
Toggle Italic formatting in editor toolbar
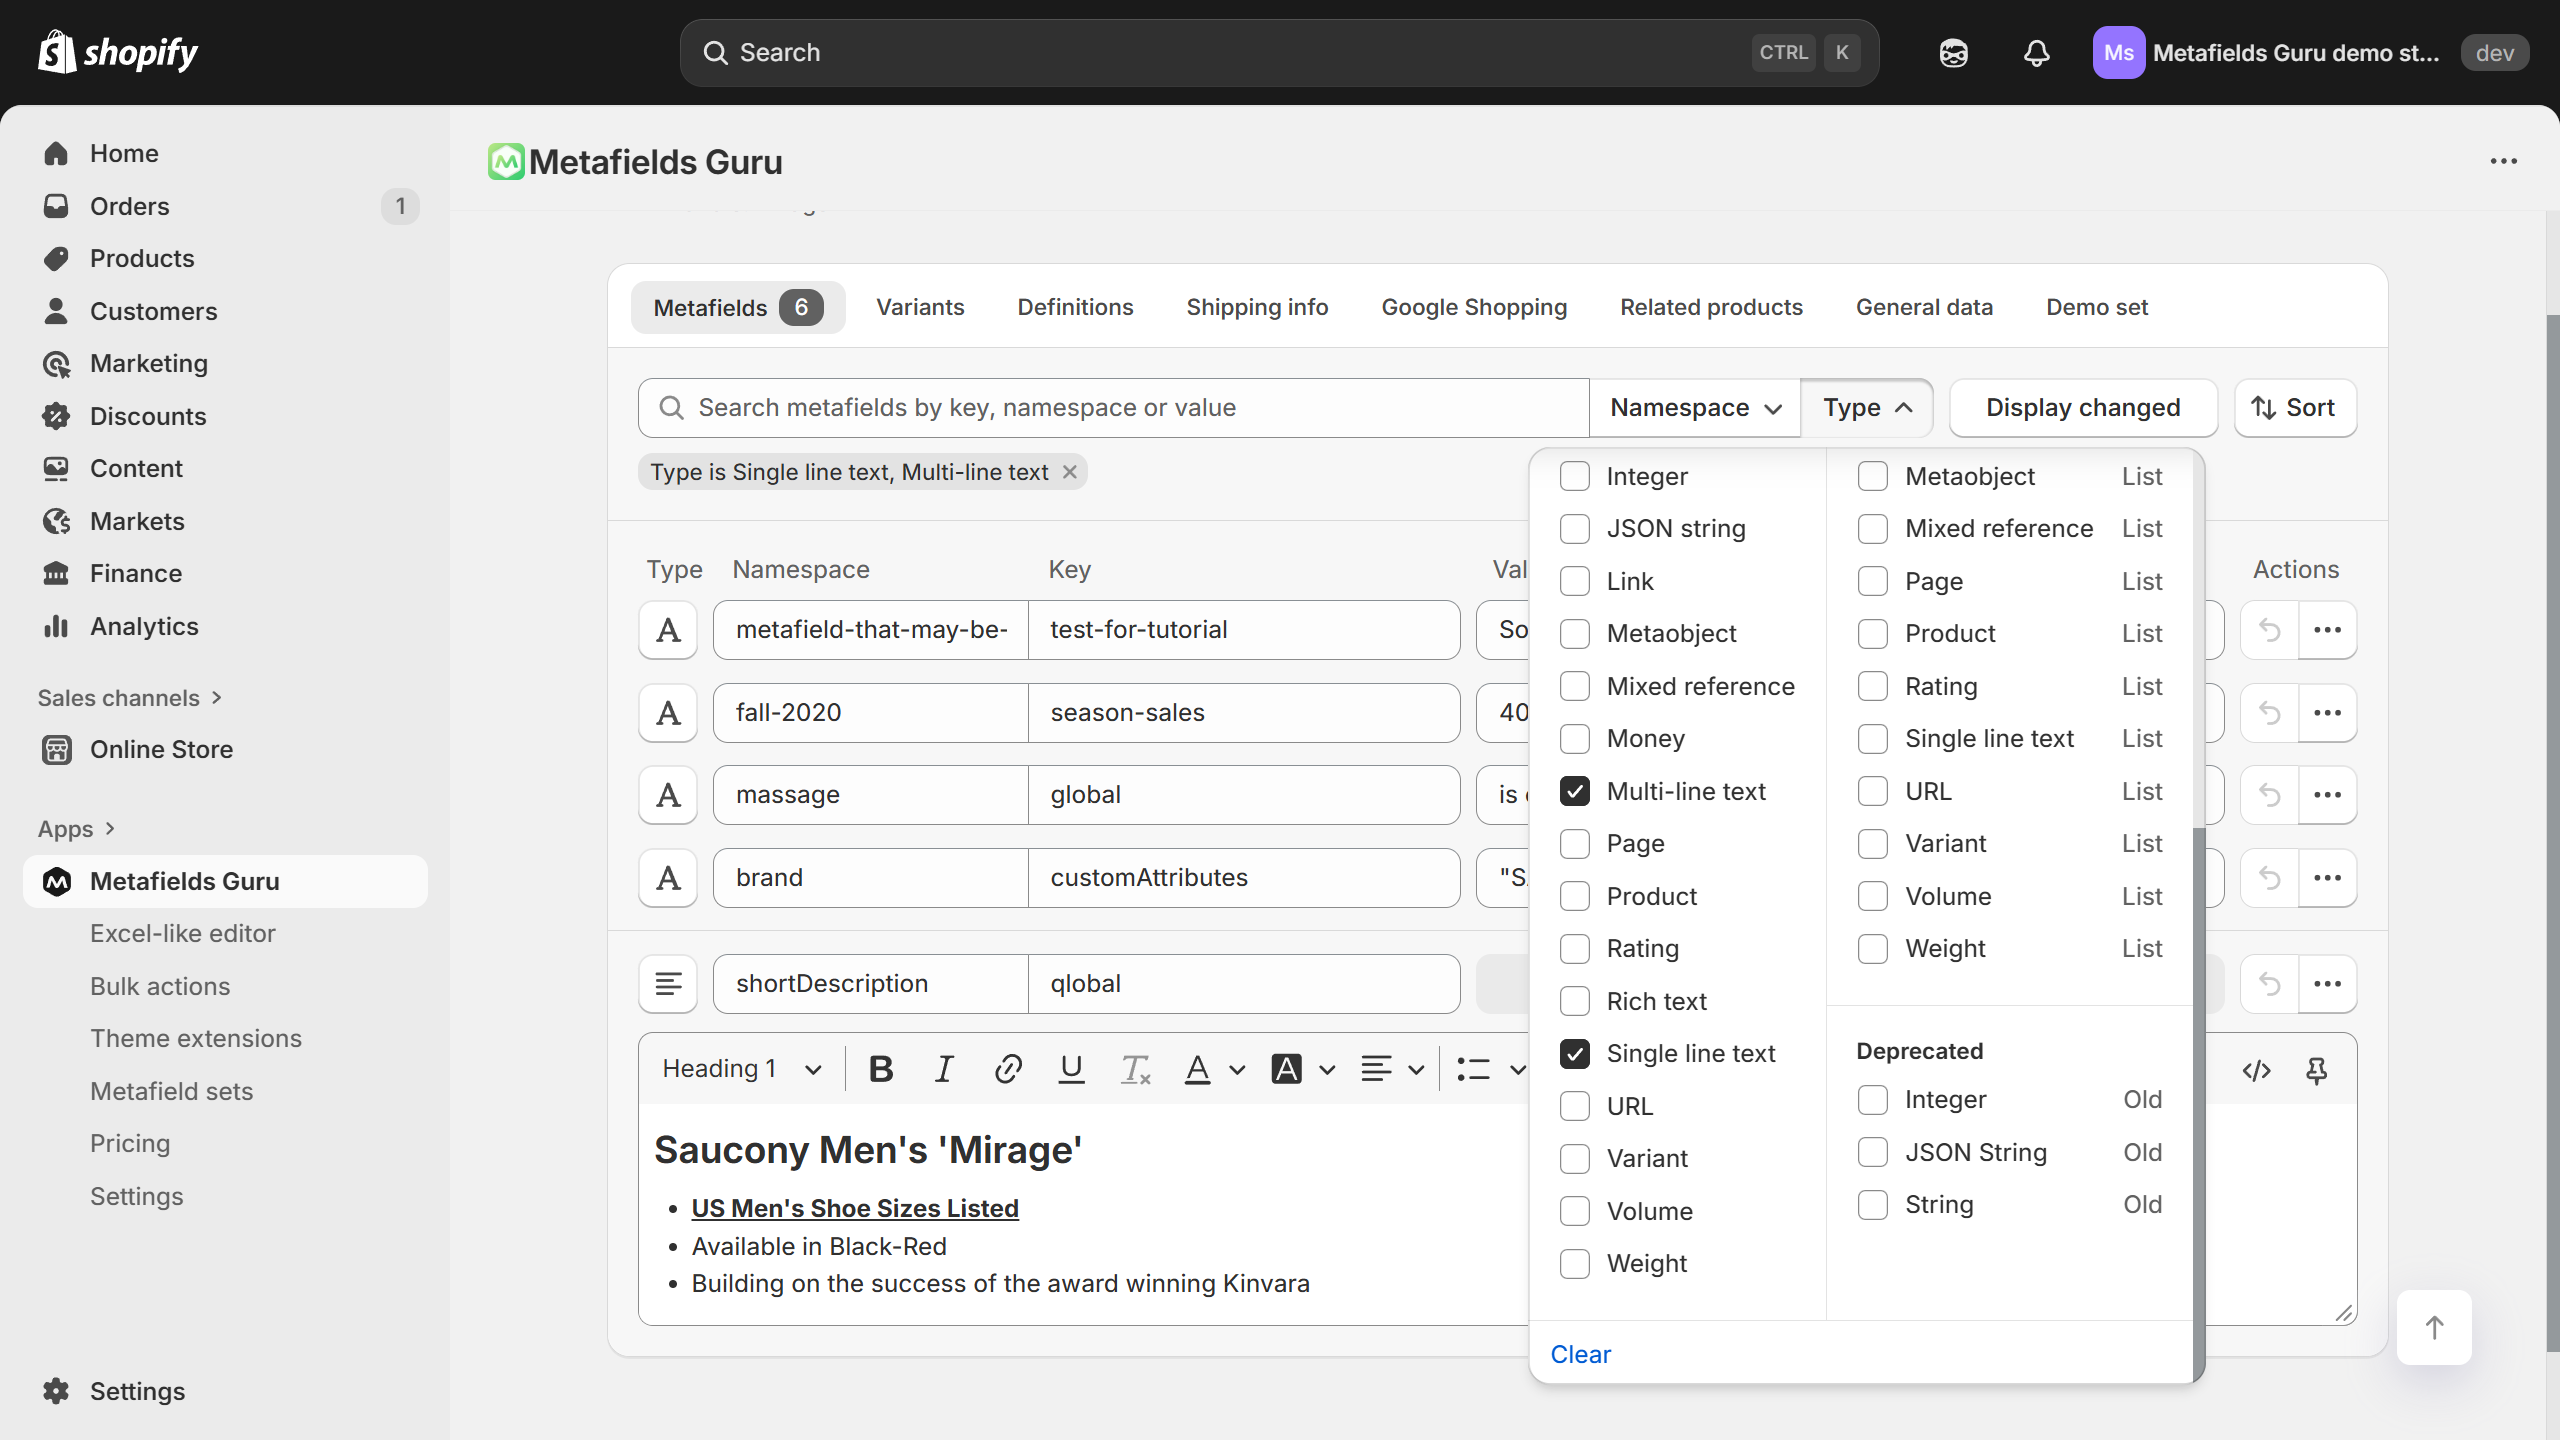[943, 1069]
